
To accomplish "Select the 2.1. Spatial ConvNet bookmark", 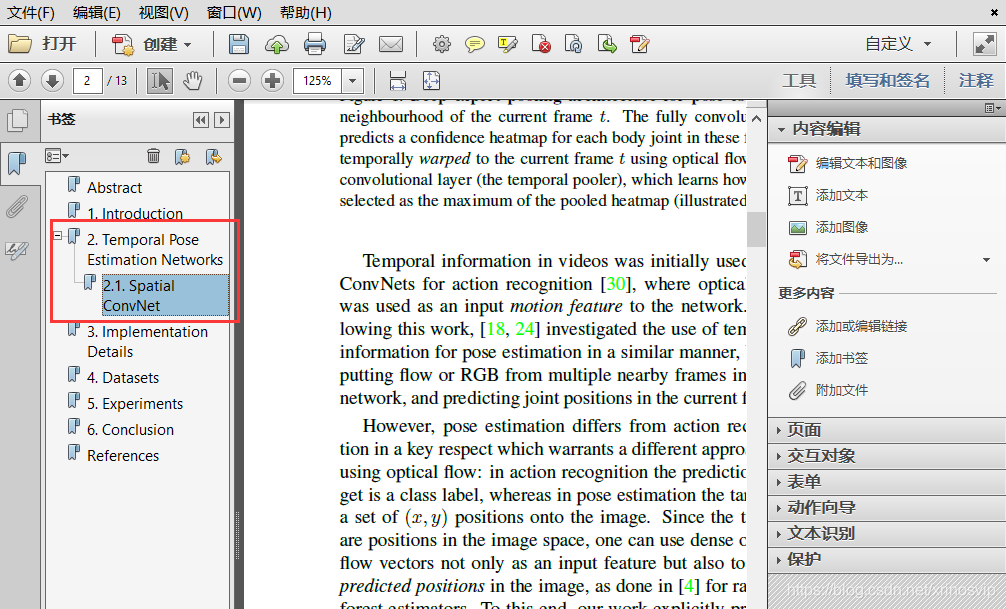I will [x=166, y=295].
